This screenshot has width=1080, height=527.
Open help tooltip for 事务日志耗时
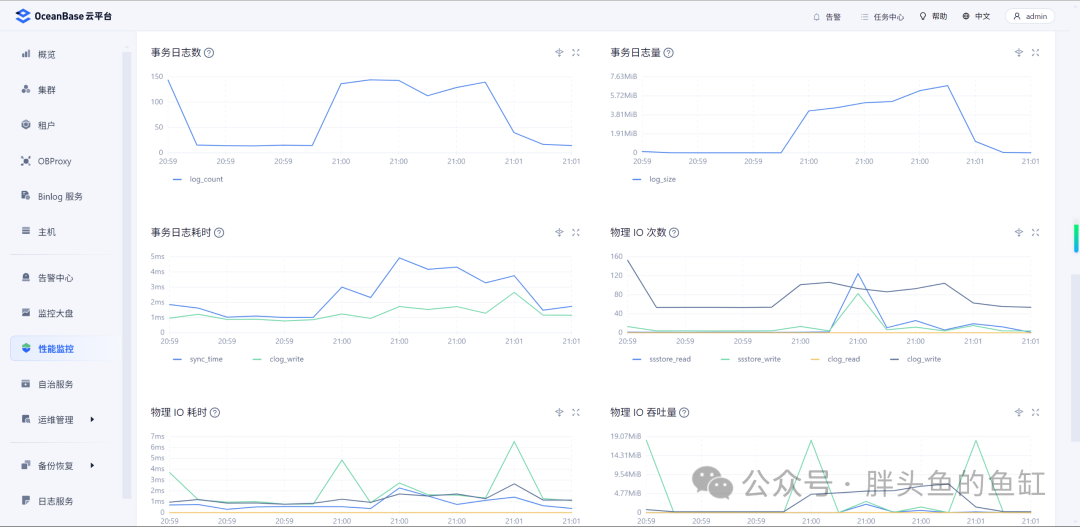219,233
